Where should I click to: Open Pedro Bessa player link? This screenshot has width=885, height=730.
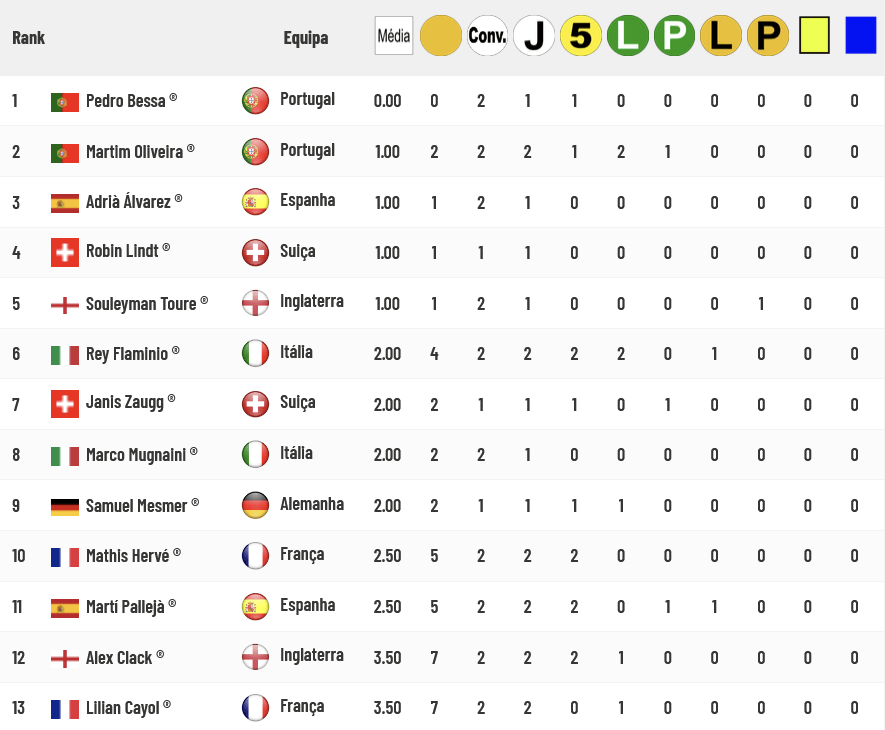[x=125, y=101]
